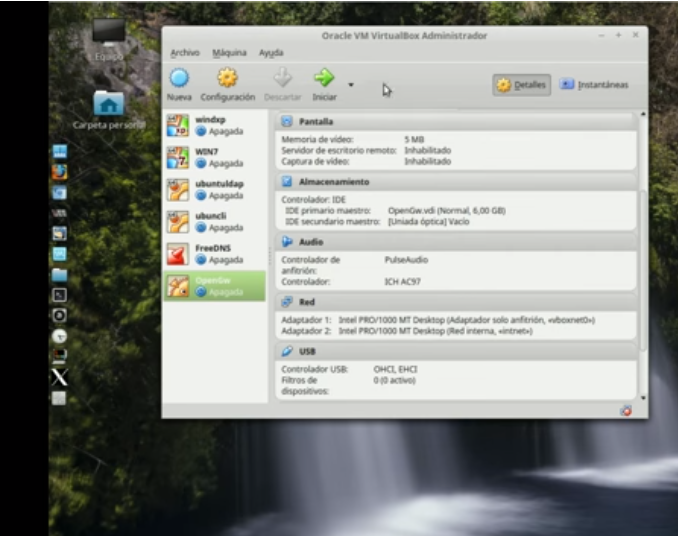Image resolution: width=678 pixels, height=536 pixels.
Task: Open the dropdown arrow beside Iniciar
Action: 351,85
